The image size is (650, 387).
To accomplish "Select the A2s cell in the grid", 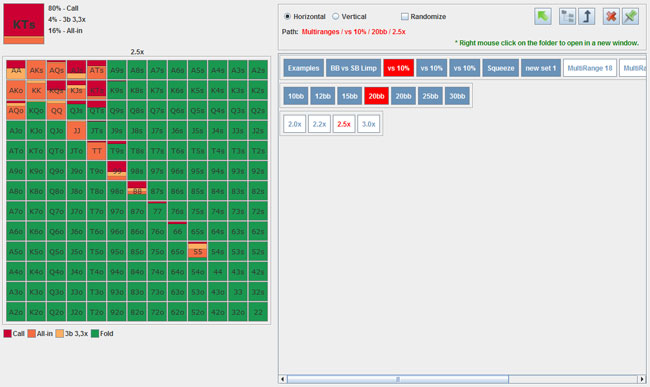I will pyautogui.click(x=258, y=70).
